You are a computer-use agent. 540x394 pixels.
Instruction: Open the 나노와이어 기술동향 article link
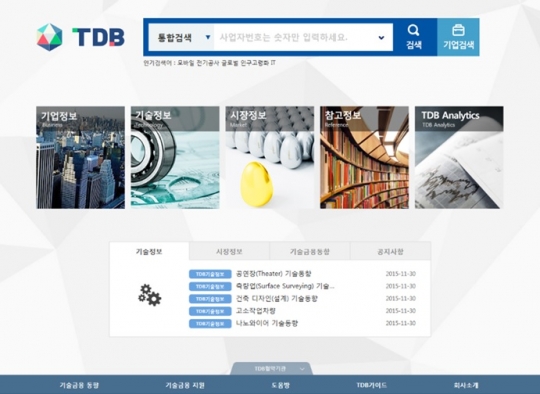tap(267, 323)
